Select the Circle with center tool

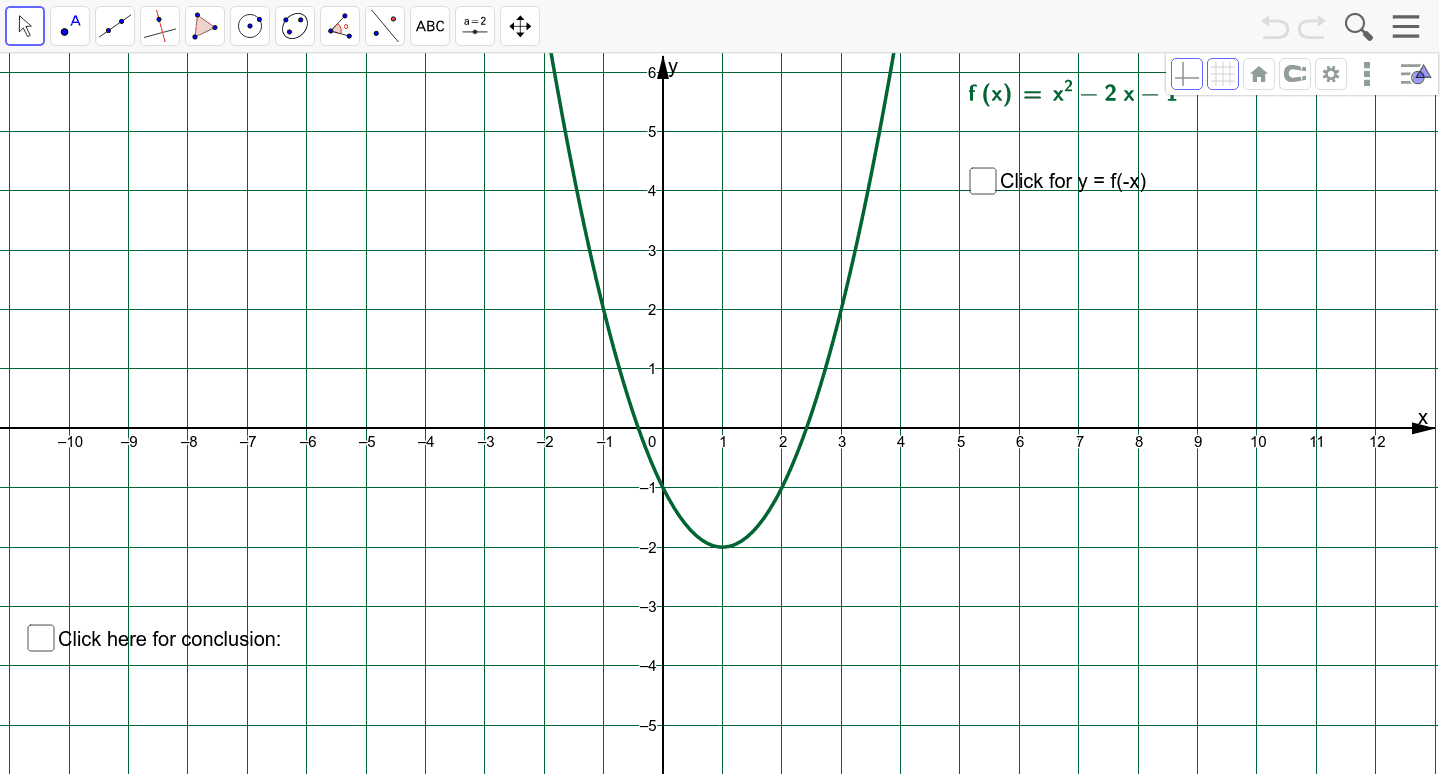pos(250,26)
